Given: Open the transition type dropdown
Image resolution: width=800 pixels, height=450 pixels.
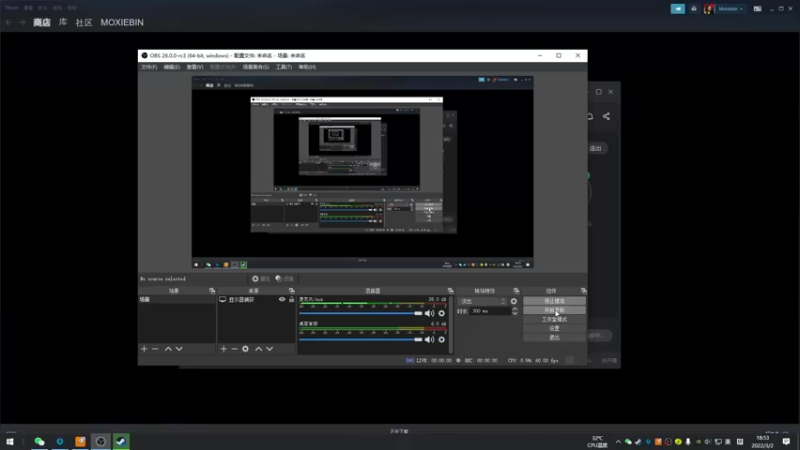Looking at the screenshot, I should coord(482,301).
